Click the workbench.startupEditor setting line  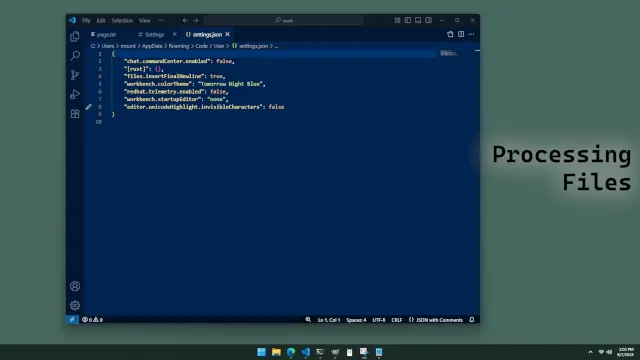point(176,99)
